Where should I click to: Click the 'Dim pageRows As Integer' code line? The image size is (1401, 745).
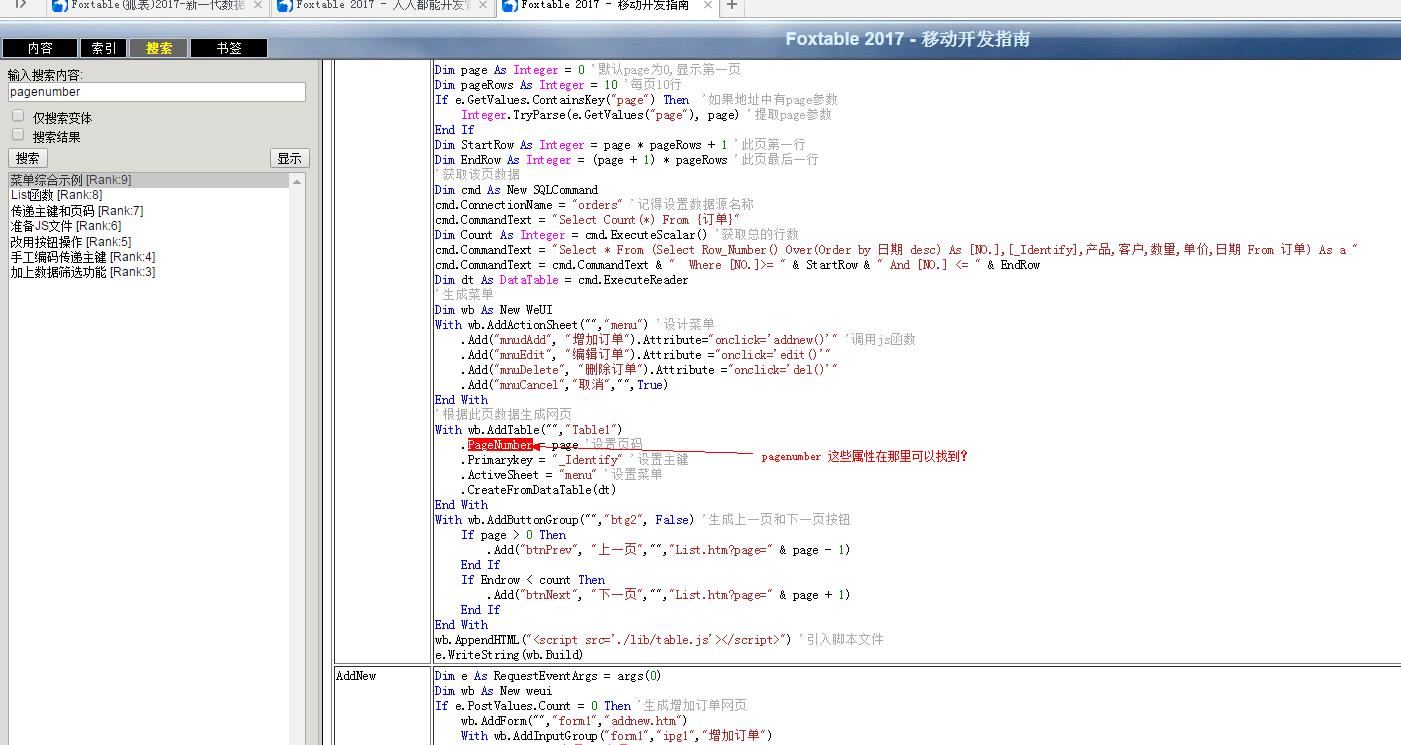(558, 85)
